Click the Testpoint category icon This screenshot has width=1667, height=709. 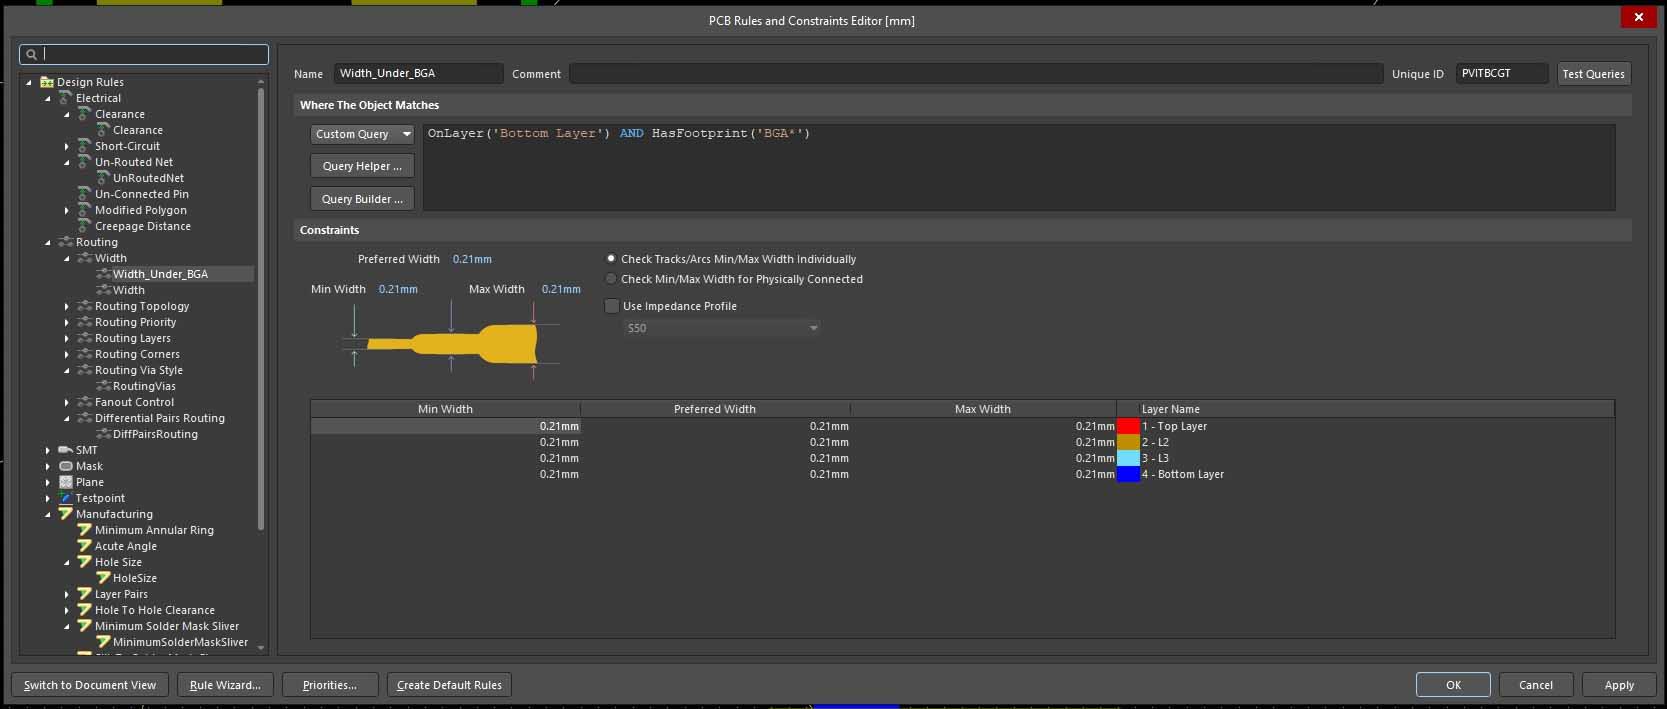(x=66, y=498)
